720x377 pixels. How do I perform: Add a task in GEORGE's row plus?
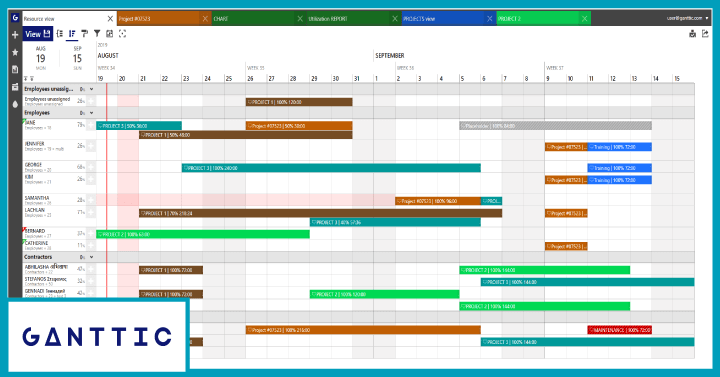(x=91, y=167)
